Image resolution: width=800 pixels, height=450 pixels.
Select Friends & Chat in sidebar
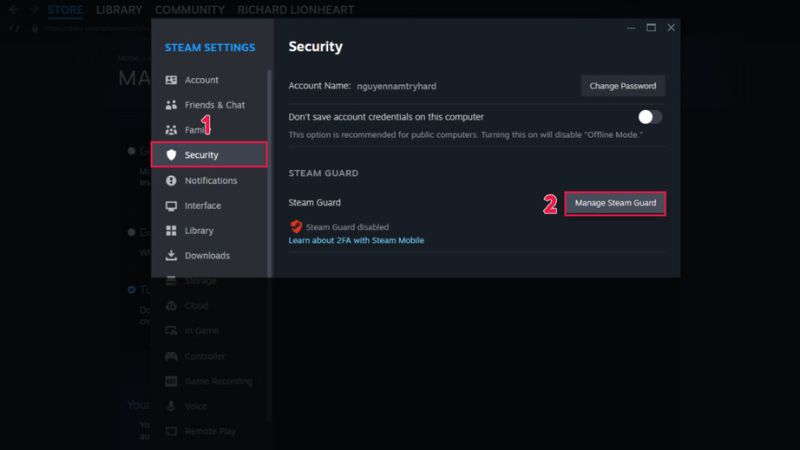coord(209,105)
